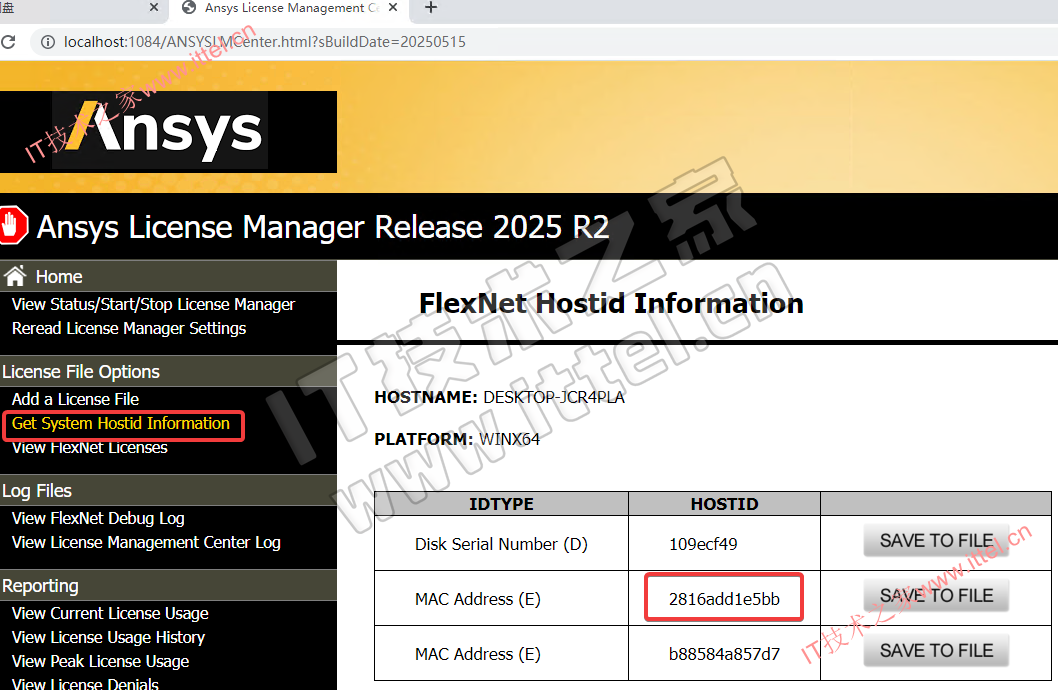
Task: Open View FlexNet Debug Log
Action: point(98,518)
